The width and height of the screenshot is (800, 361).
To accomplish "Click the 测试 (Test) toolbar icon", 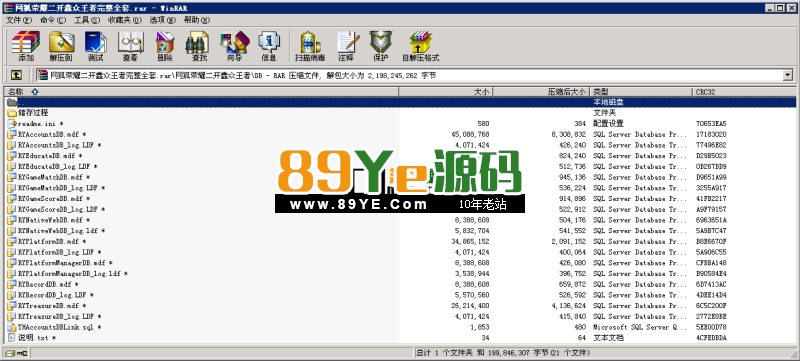I will pos(95,46).
